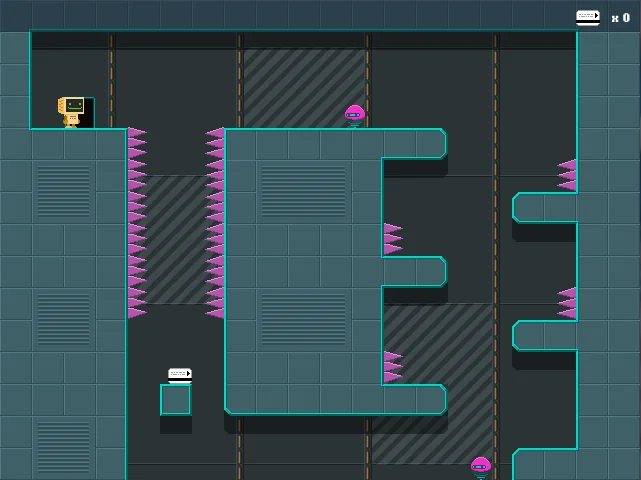This screenshot has height=480, width=641.
Task: Click the "x 0" collectible count text
Action: click(x=620, y=18)
